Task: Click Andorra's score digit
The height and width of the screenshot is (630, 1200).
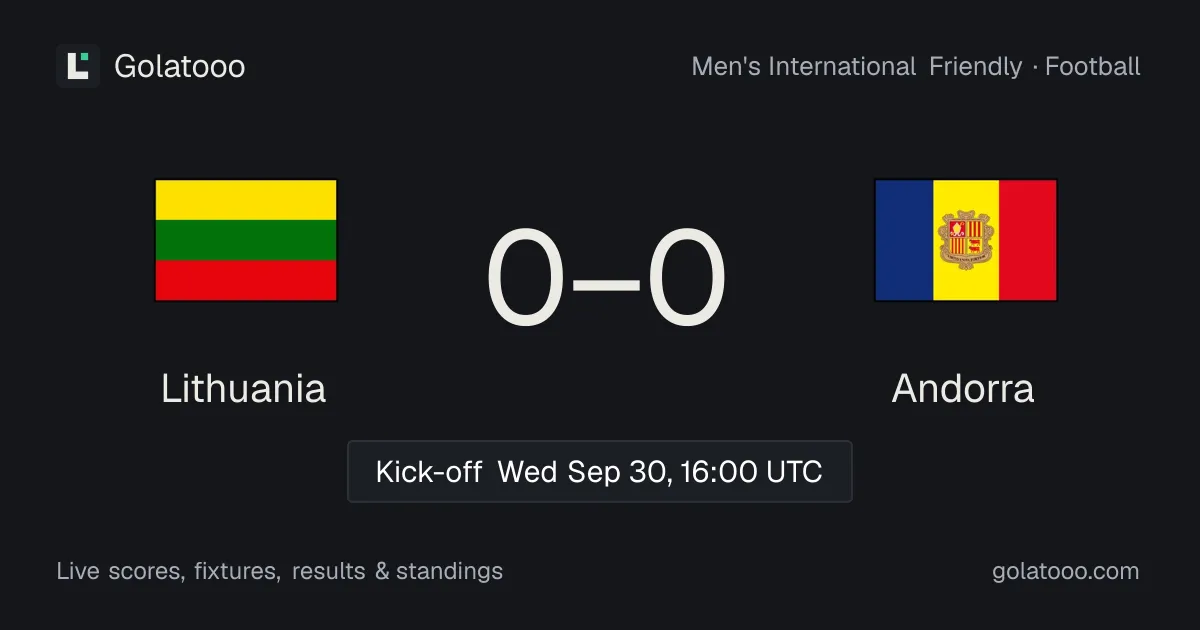Action: [x=686, y=279]
